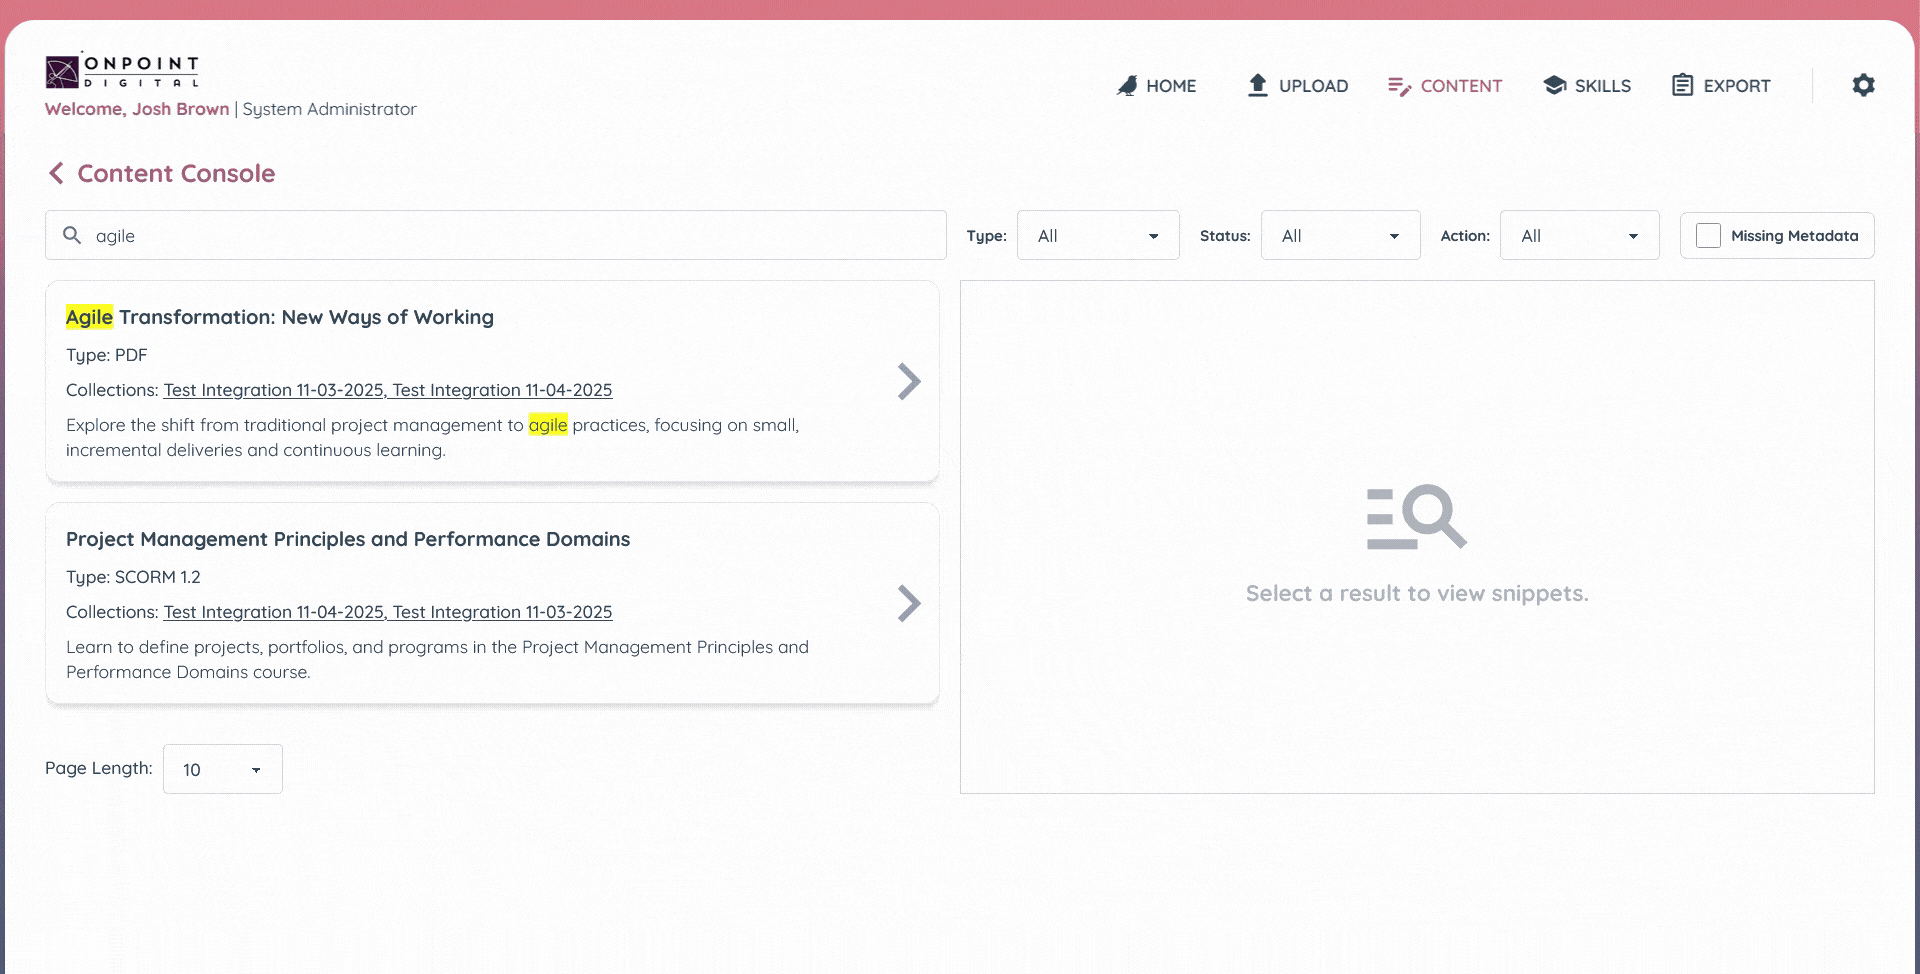
Task: Open the Test Integration 11-04-2025 collection link
Action: (x=502, y=390)
